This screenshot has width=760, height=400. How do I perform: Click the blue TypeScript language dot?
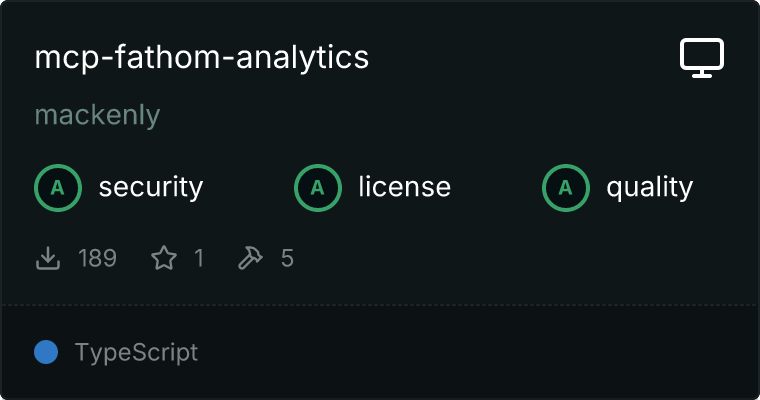(x=46, y=352)
